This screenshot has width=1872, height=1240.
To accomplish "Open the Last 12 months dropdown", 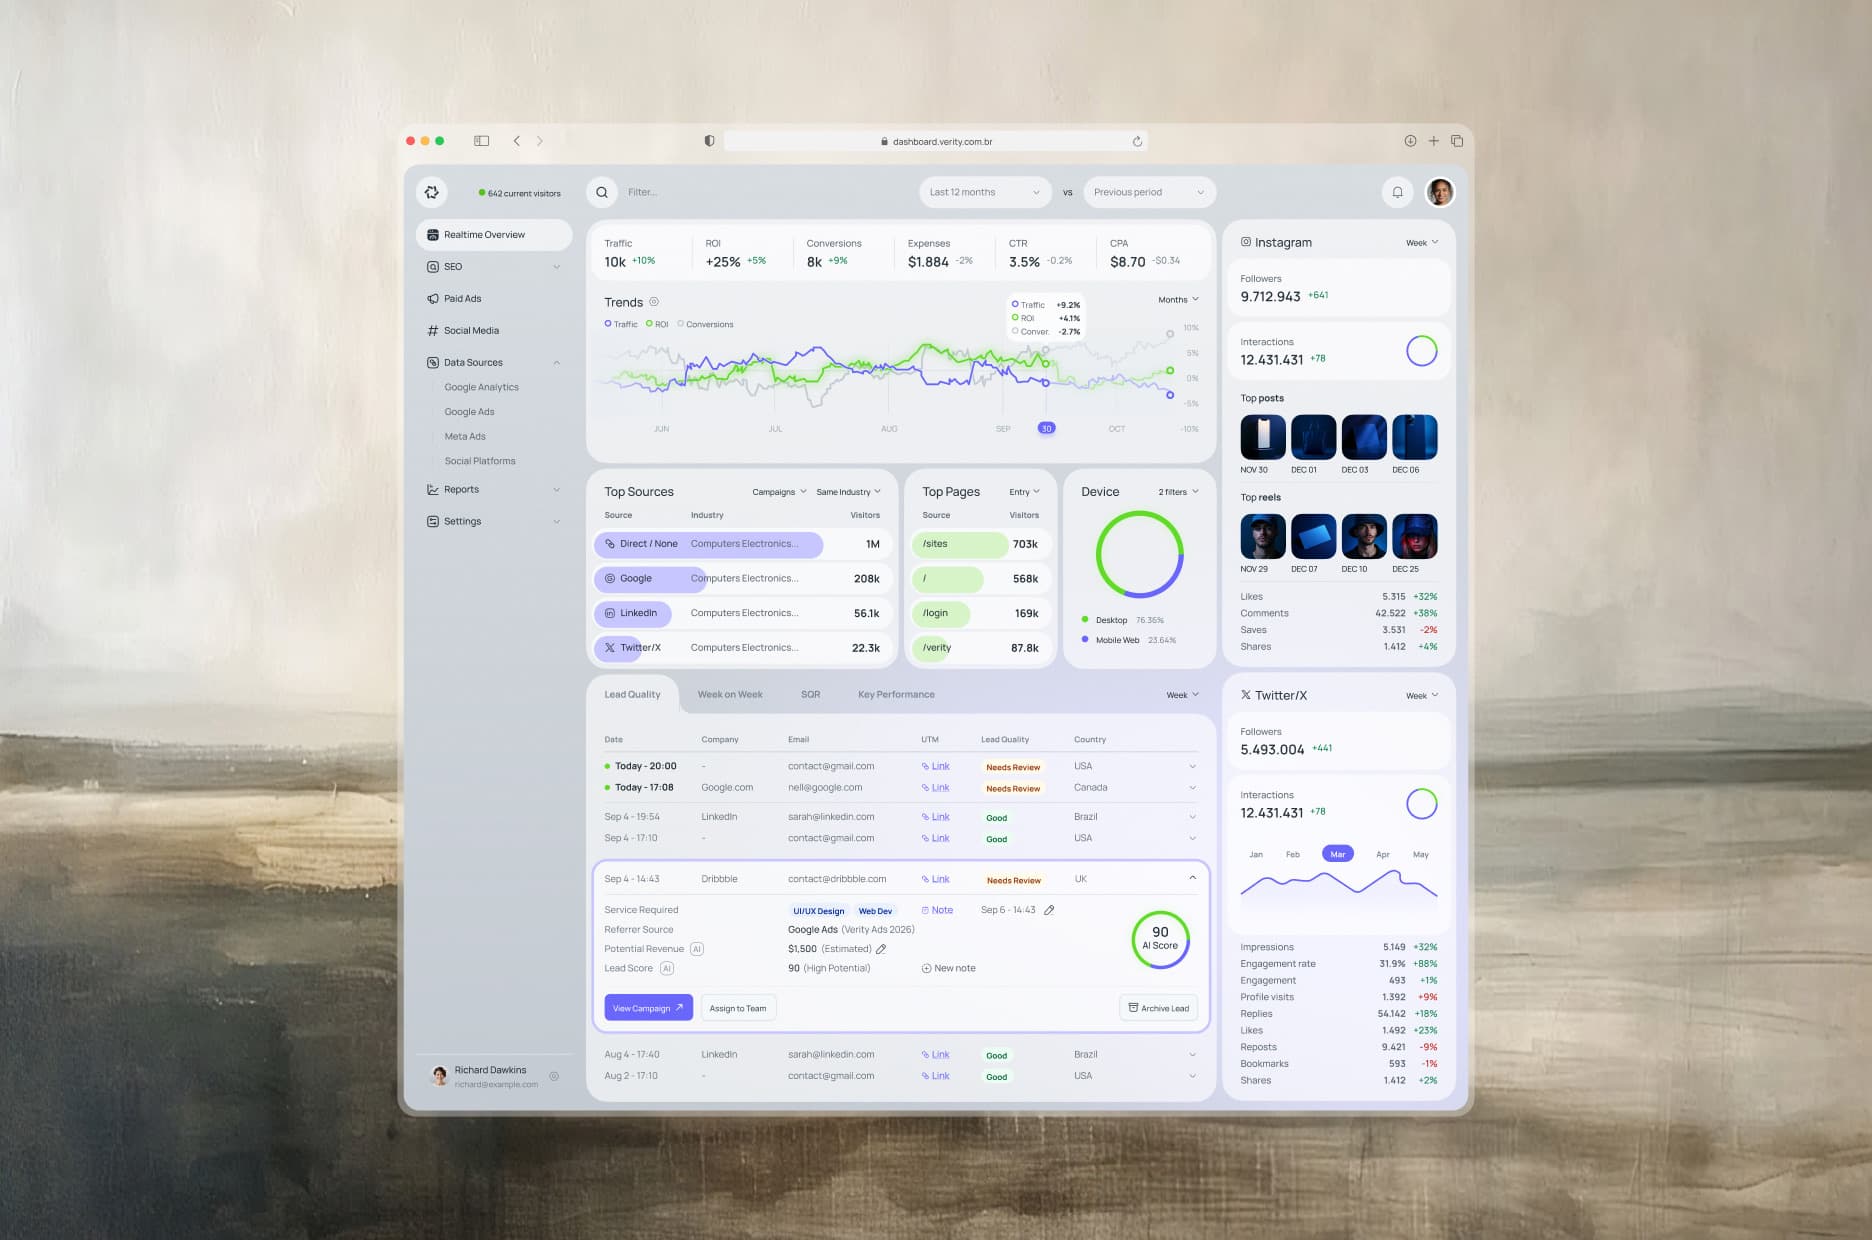I will pyautogui.click(x=985, y=192).
